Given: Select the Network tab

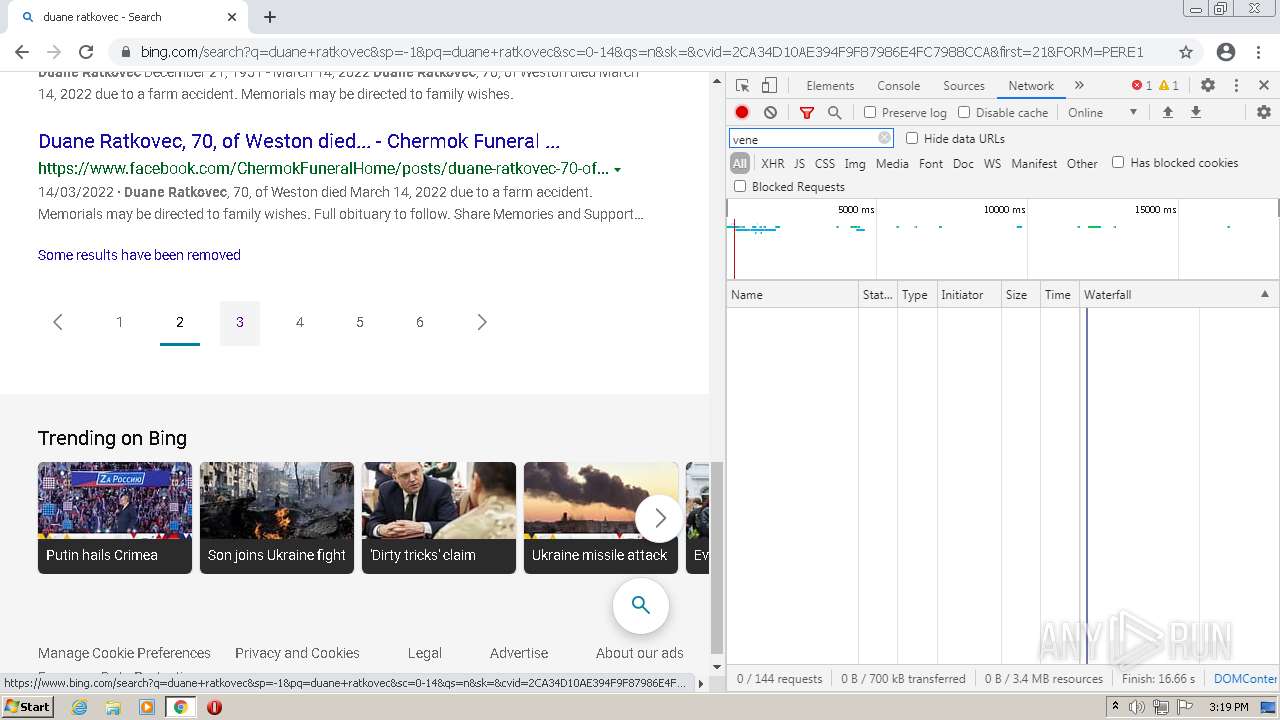Looking at the screenshot, I should click(x=1031, y=85).
